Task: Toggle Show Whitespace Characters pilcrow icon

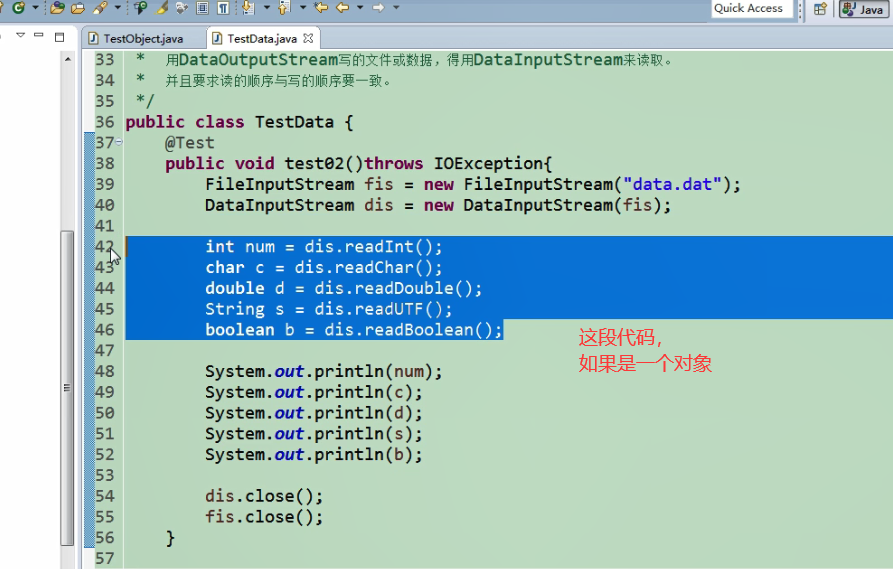Action: [x=223, y=8]
